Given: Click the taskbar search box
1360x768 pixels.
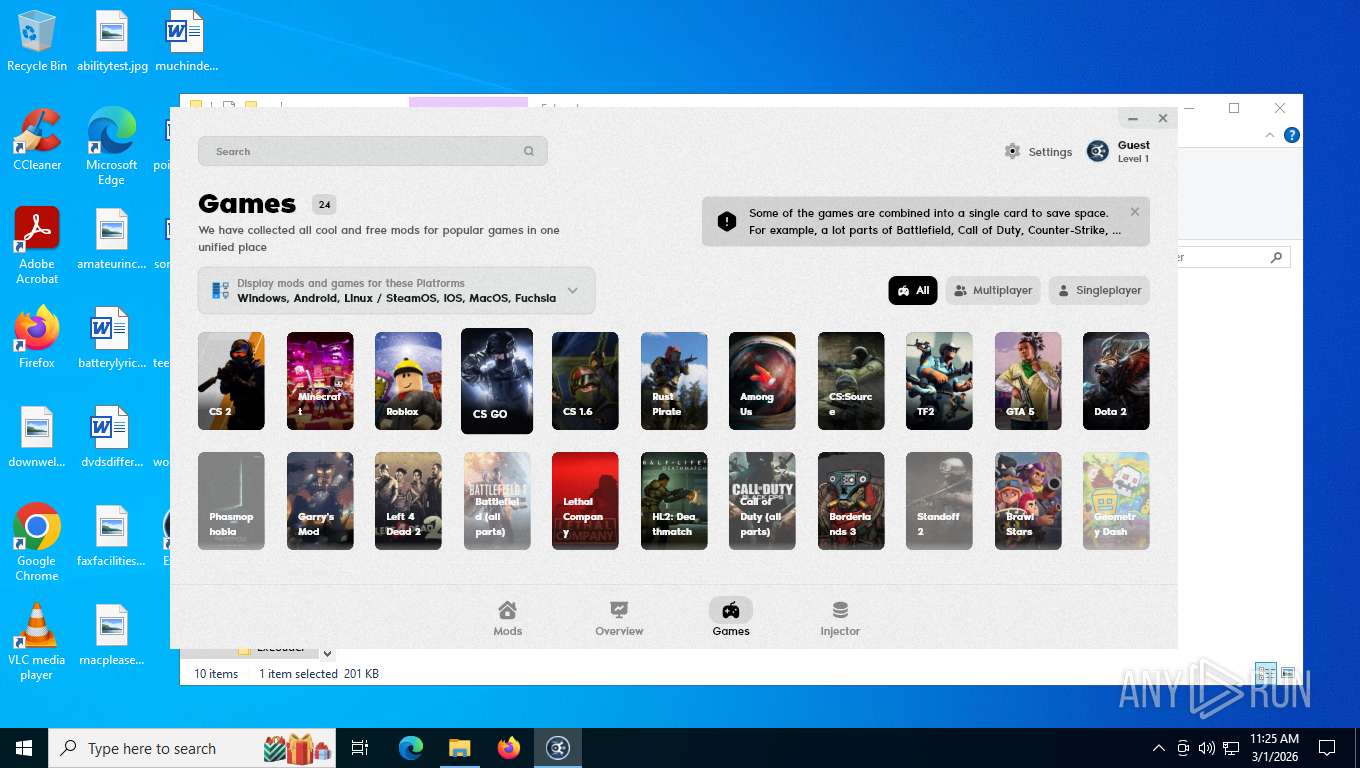Looking at the screenshot, I should 192,748.
